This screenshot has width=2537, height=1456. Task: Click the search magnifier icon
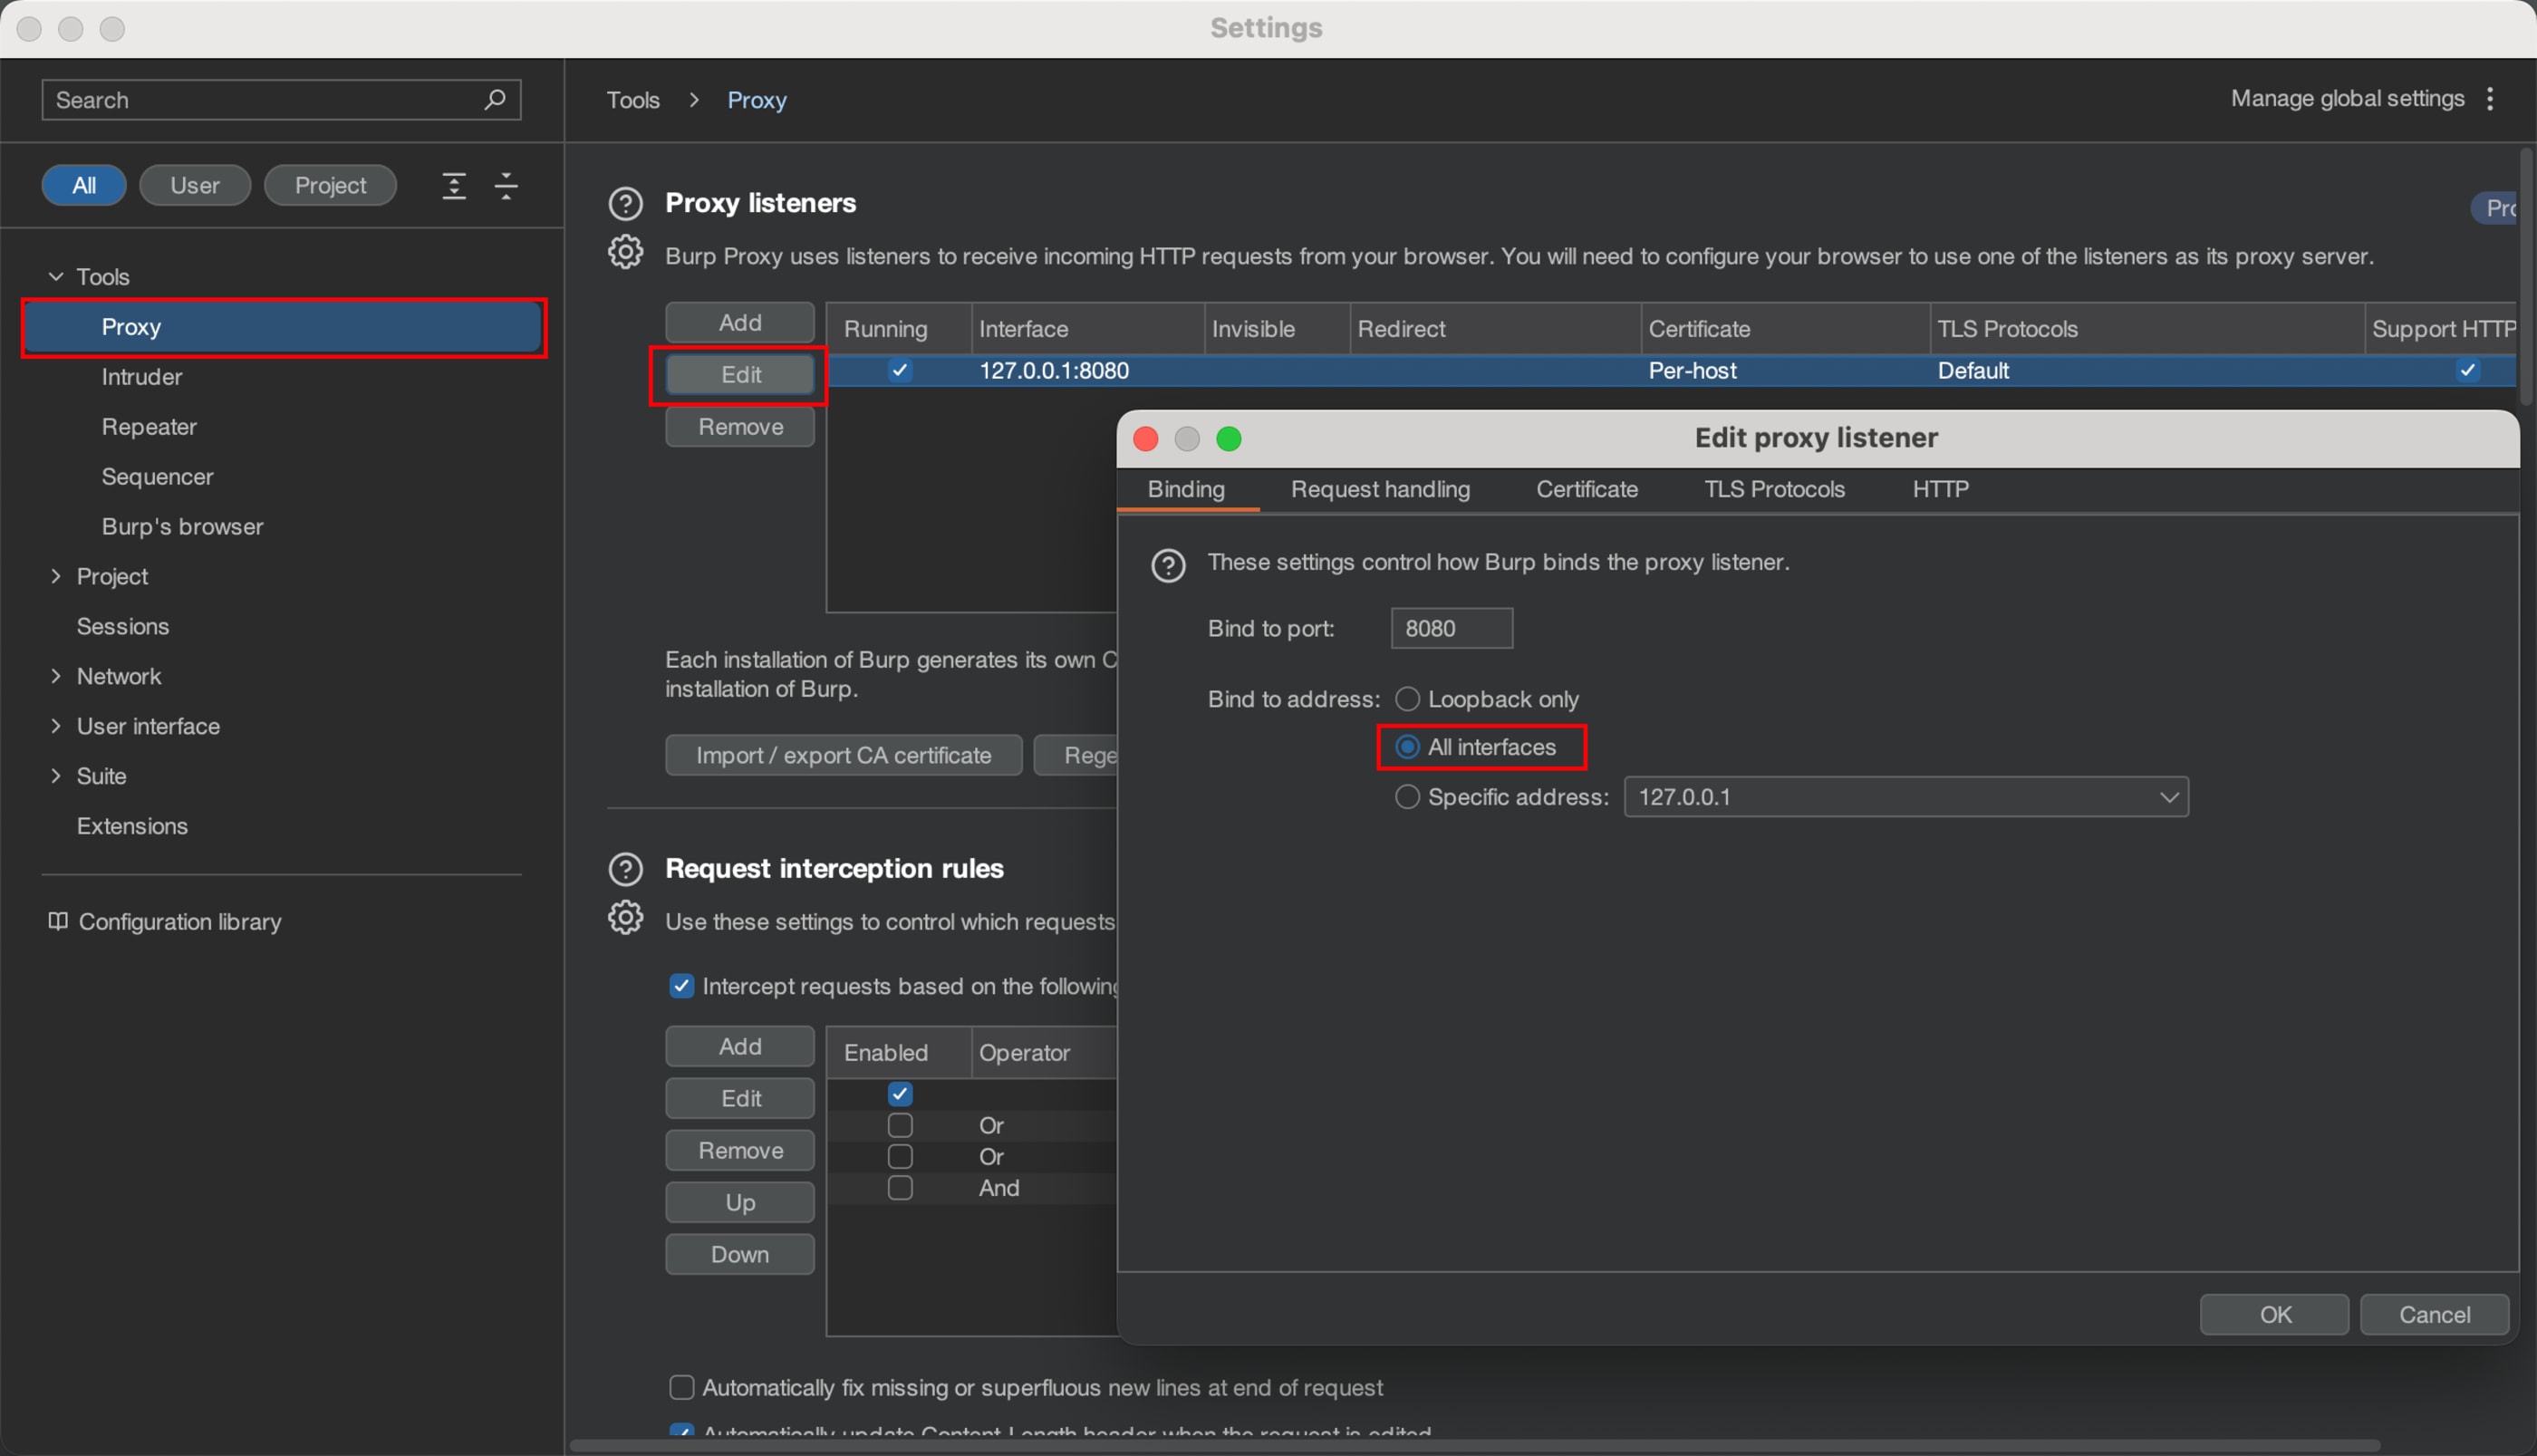pyautogui.click(x=494, y=99)
